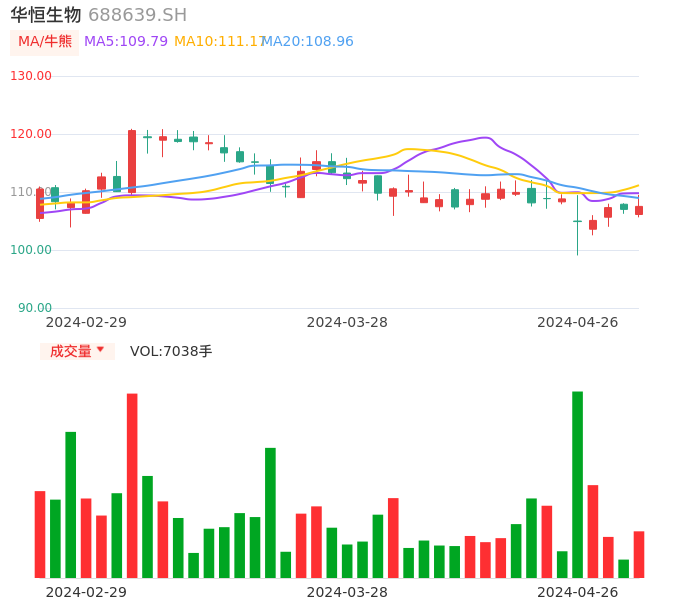
Task: Click the stock code 688639.SH
Action: (x=137, y=15)
